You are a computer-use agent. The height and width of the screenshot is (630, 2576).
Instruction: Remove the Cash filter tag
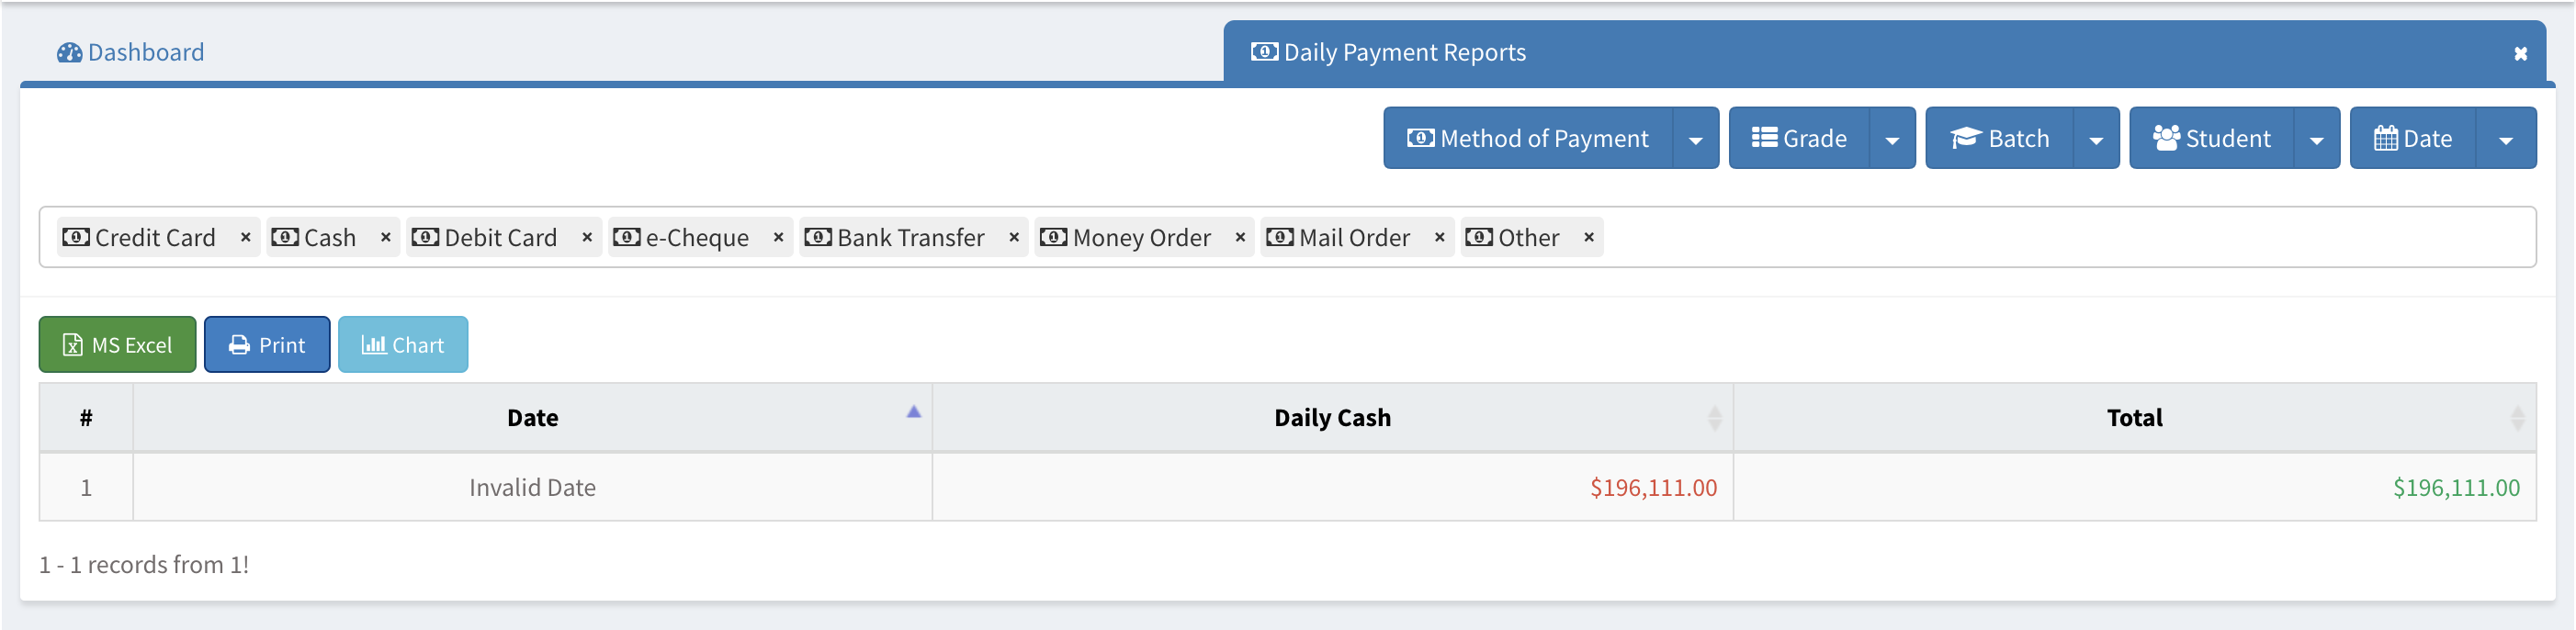(x=385, y=237)
